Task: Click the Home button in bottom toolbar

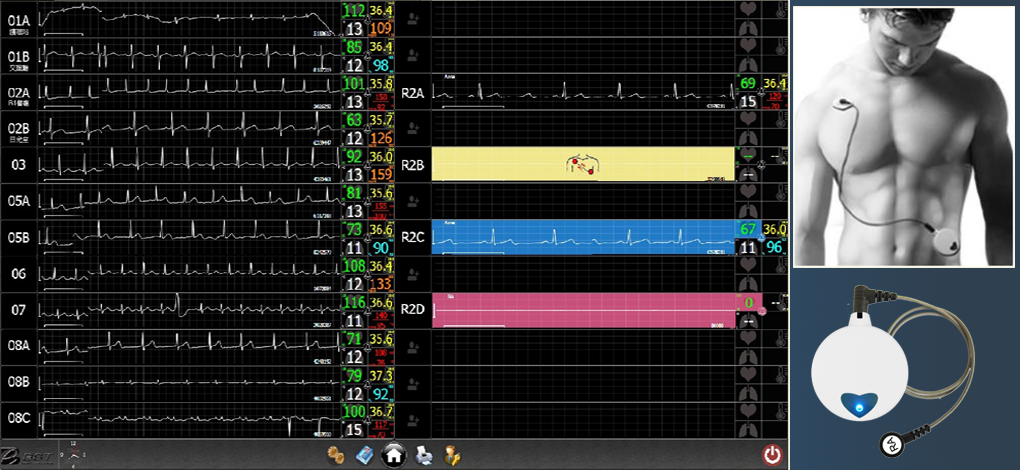Action: click(395, 455)
